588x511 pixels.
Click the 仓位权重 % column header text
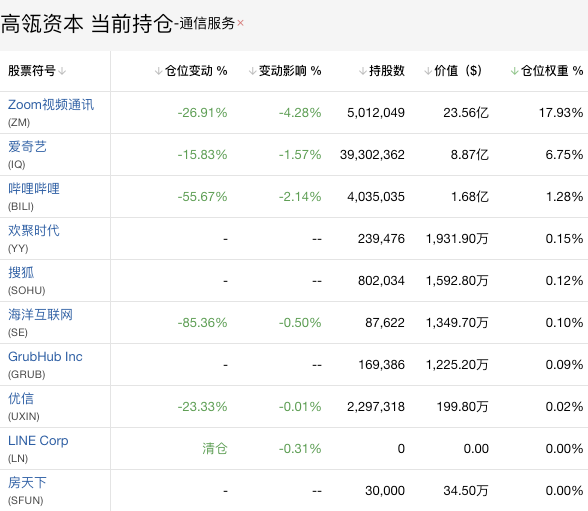(x=552, y=70)
